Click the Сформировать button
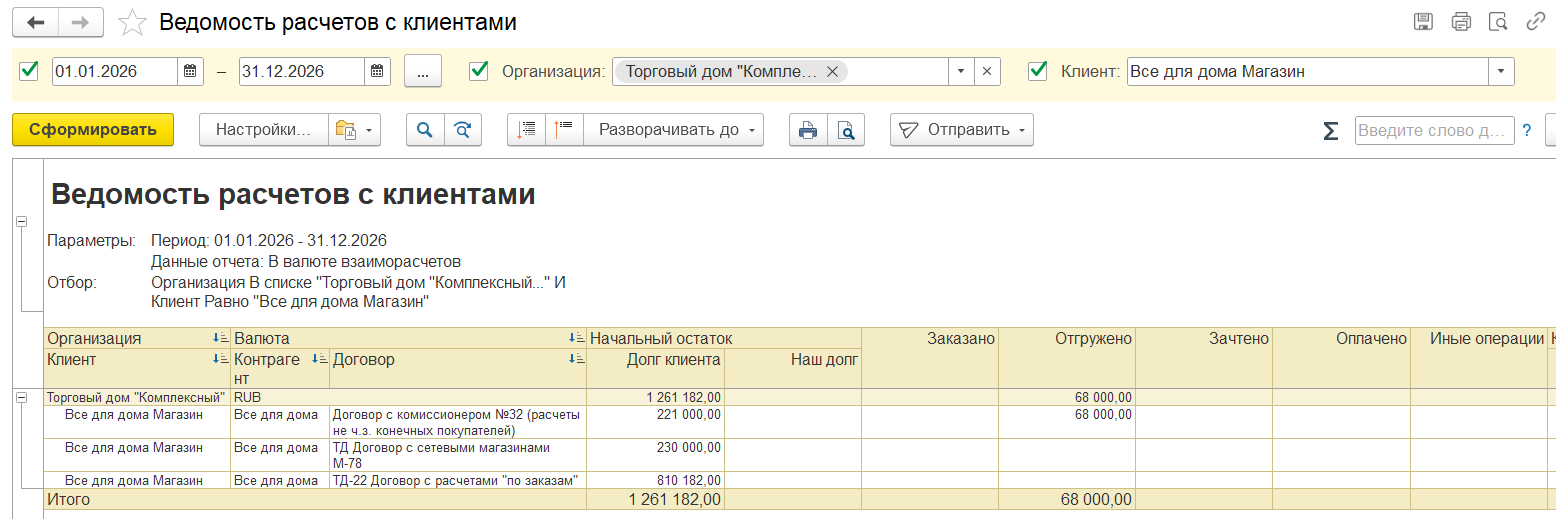This screenshot has width=1556, height=519. click(x=93, y=130)
